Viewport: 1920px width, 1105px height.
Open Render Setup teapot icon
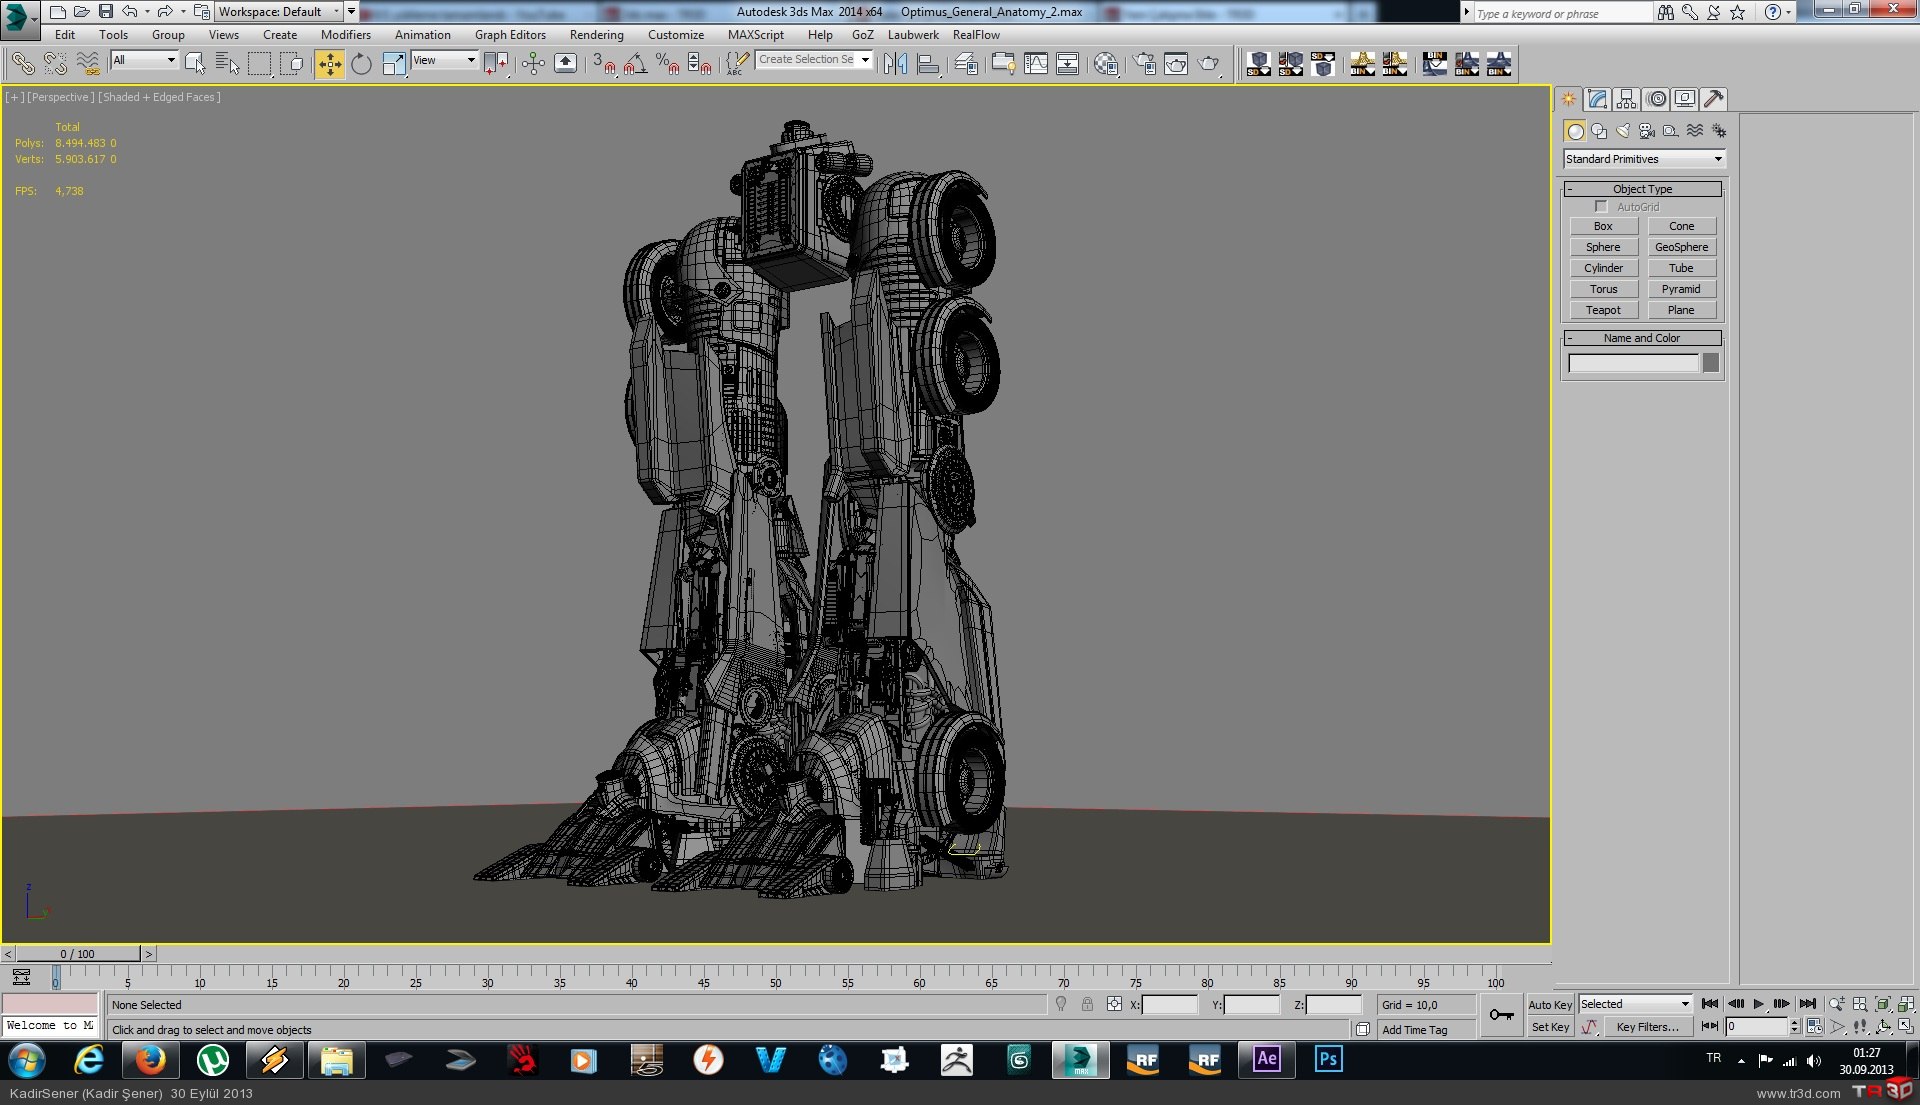point(1144,64)
